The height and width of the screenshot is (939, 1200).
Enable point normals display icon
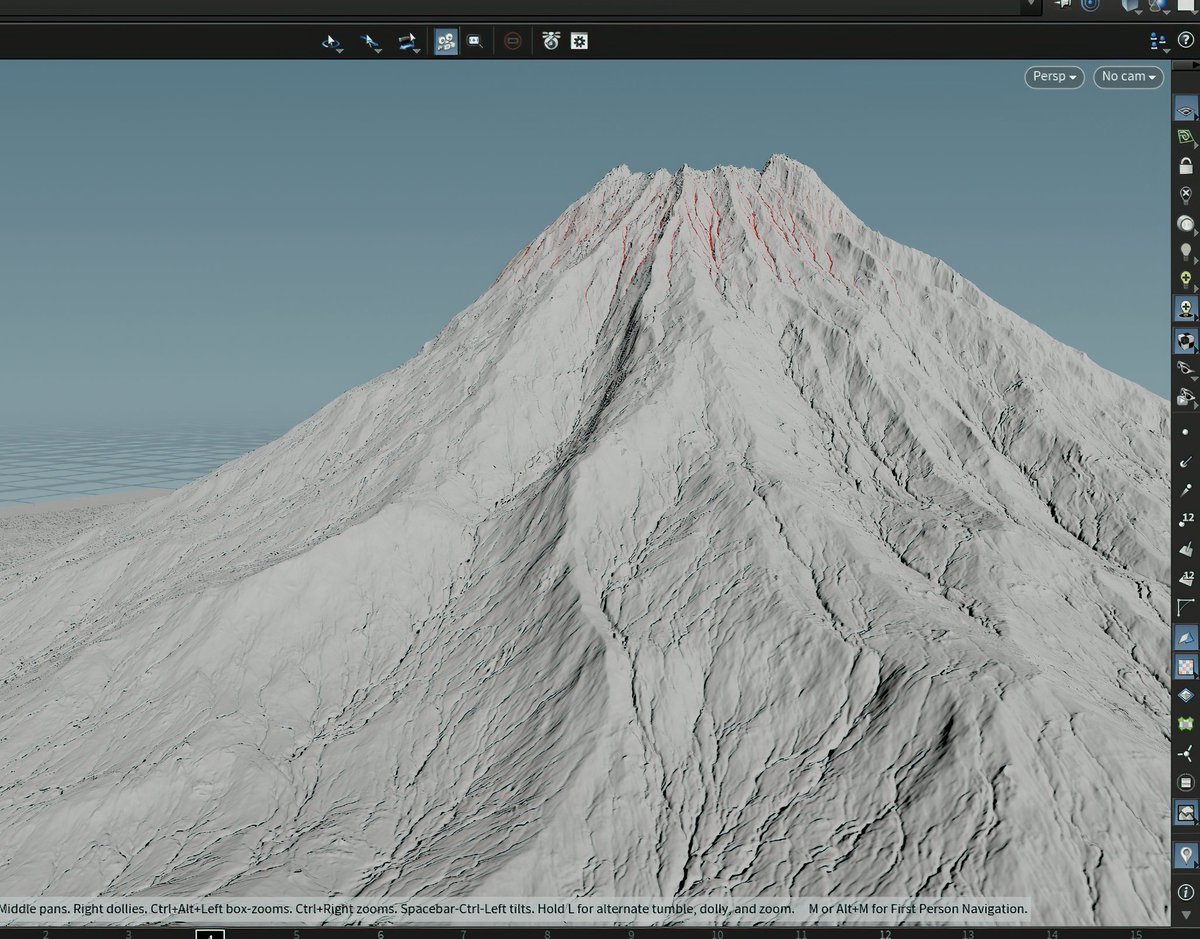point(1185,461)
